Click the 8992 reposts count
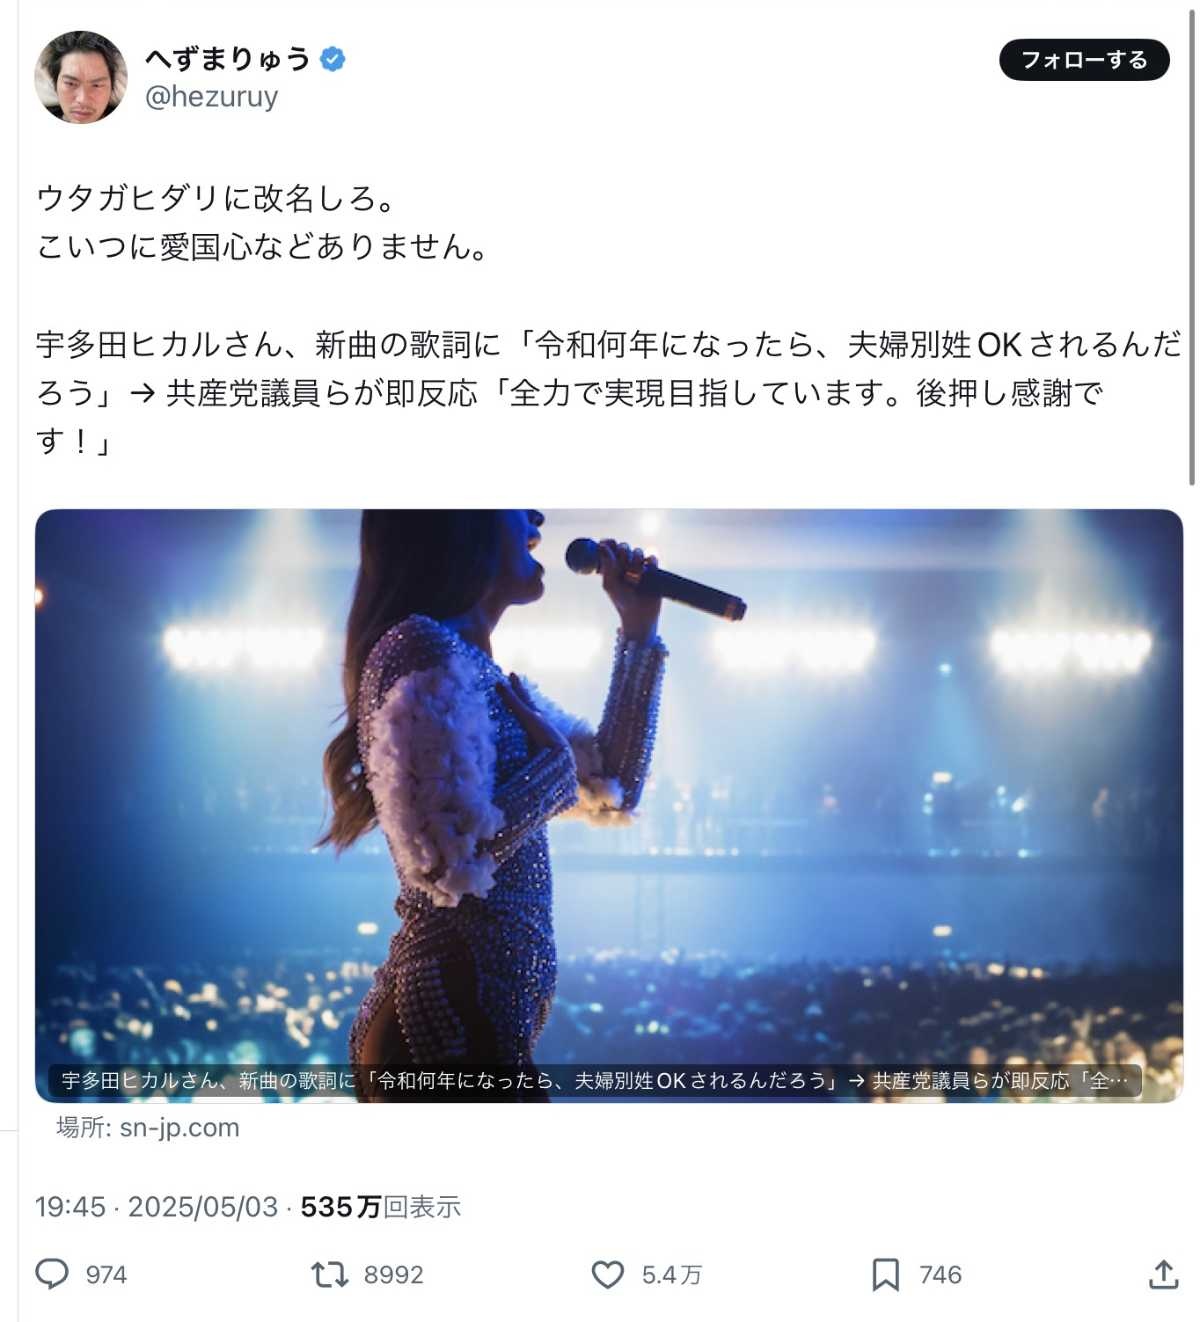This screenshot has width=1200, height=1322. (394, 1275)
